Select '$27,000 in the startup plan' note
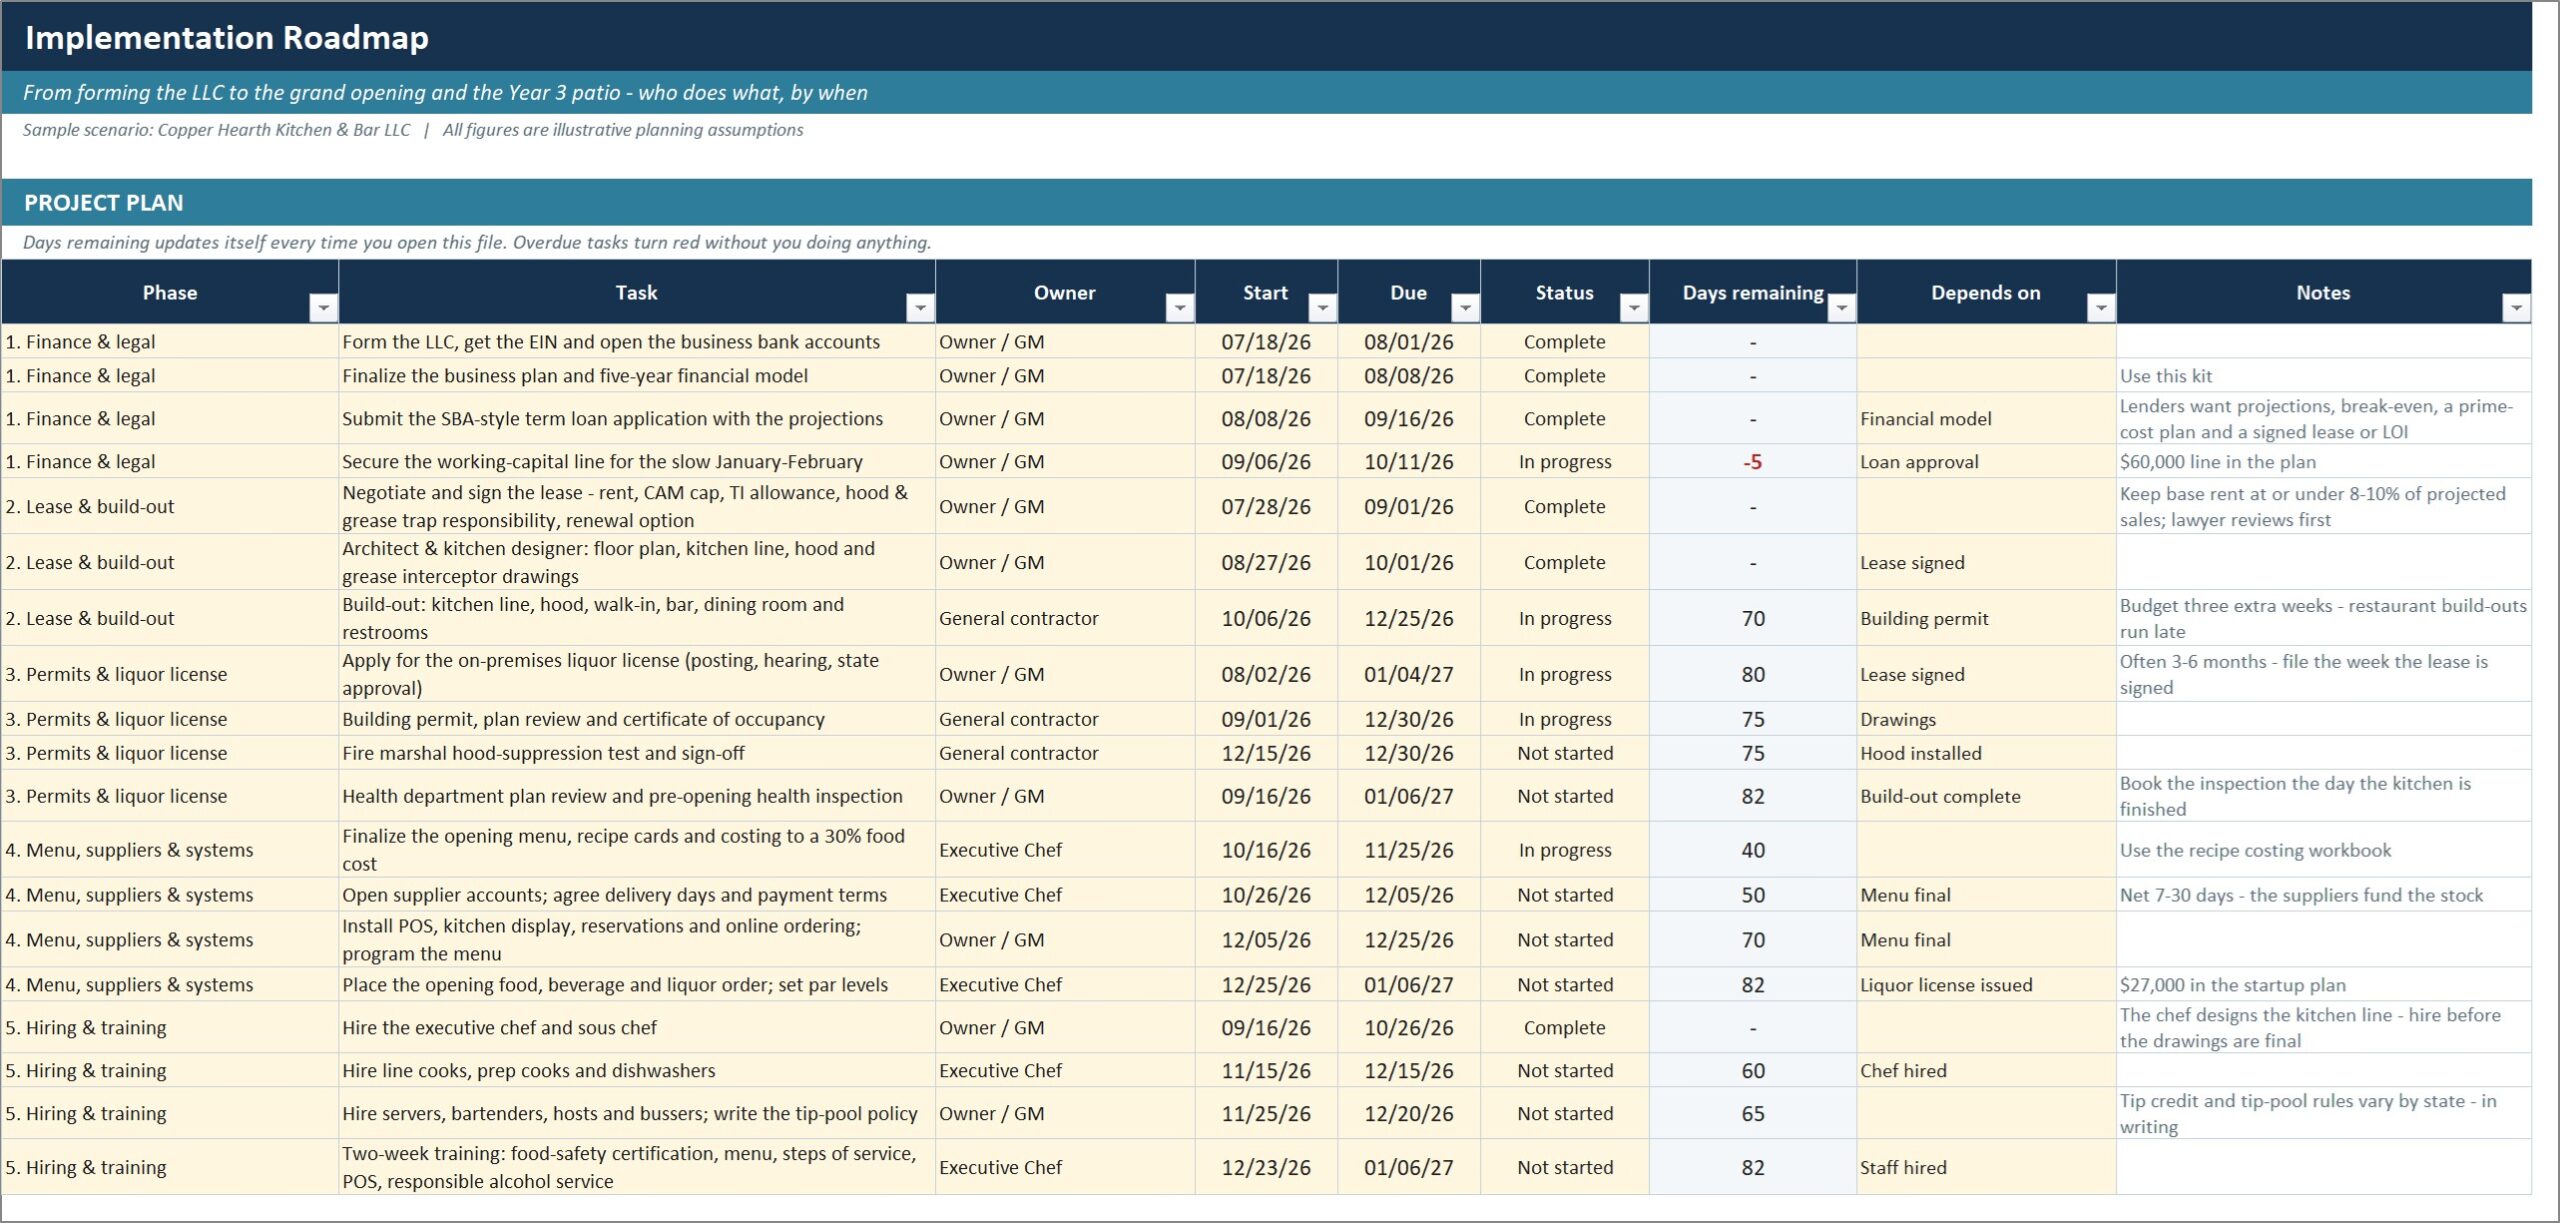This screenshot has width=2560, height=1223. click(2323, 985)
